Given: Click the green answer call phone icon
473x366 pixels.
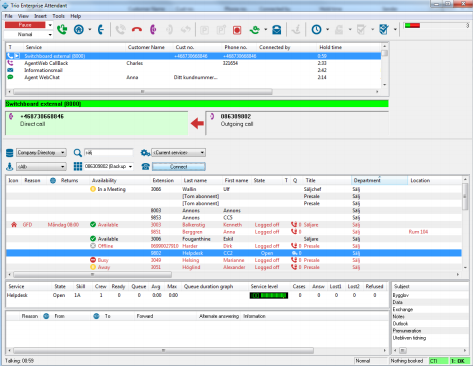Looking at the screenshot, I should click(62, 30).
